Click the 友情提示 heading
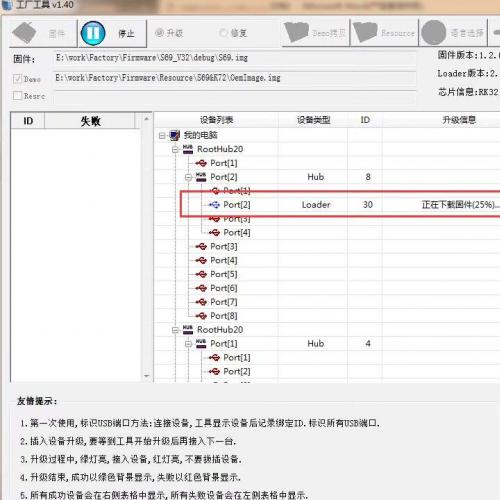Viewport: 500px width, 500px height. point(37,401)
